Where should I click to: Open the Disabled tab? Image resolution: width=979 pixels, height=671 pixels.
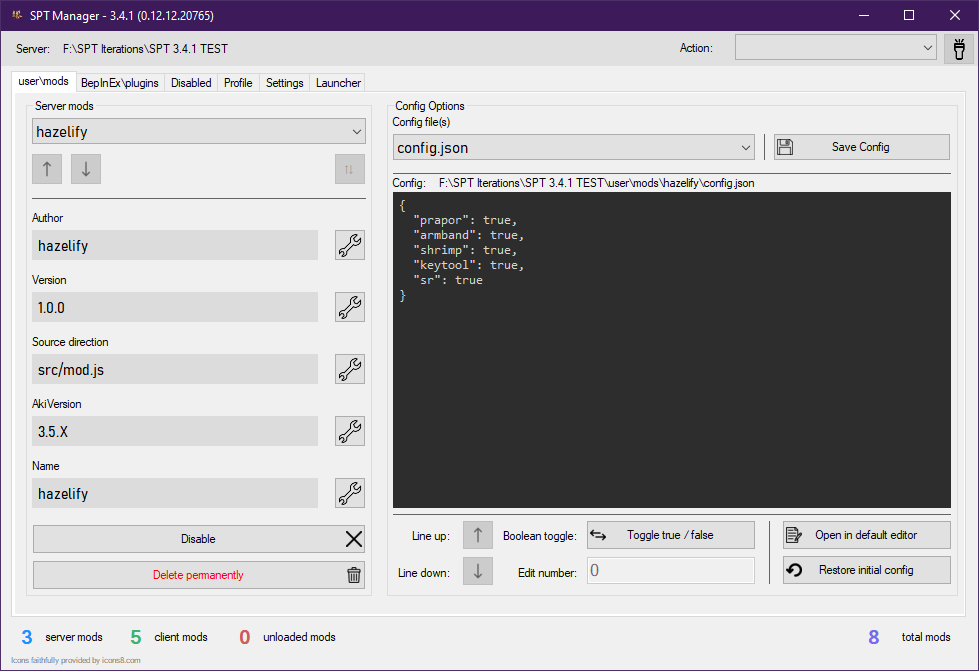(191, 83)
